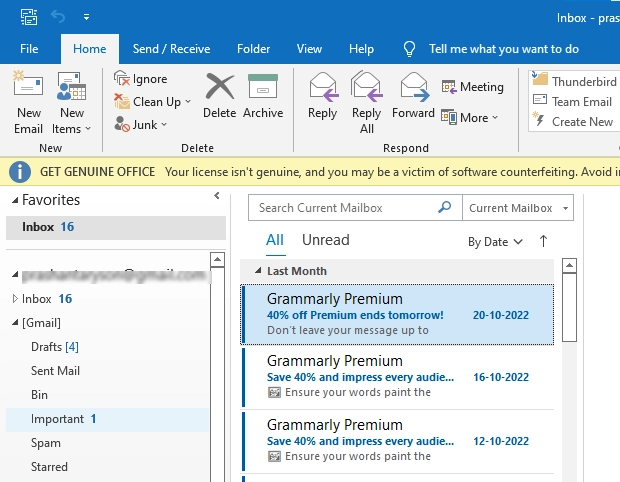Viewport: 620px width, 482px height.
Task: Select the Thunderbird quick step
Action: [574, 81]
